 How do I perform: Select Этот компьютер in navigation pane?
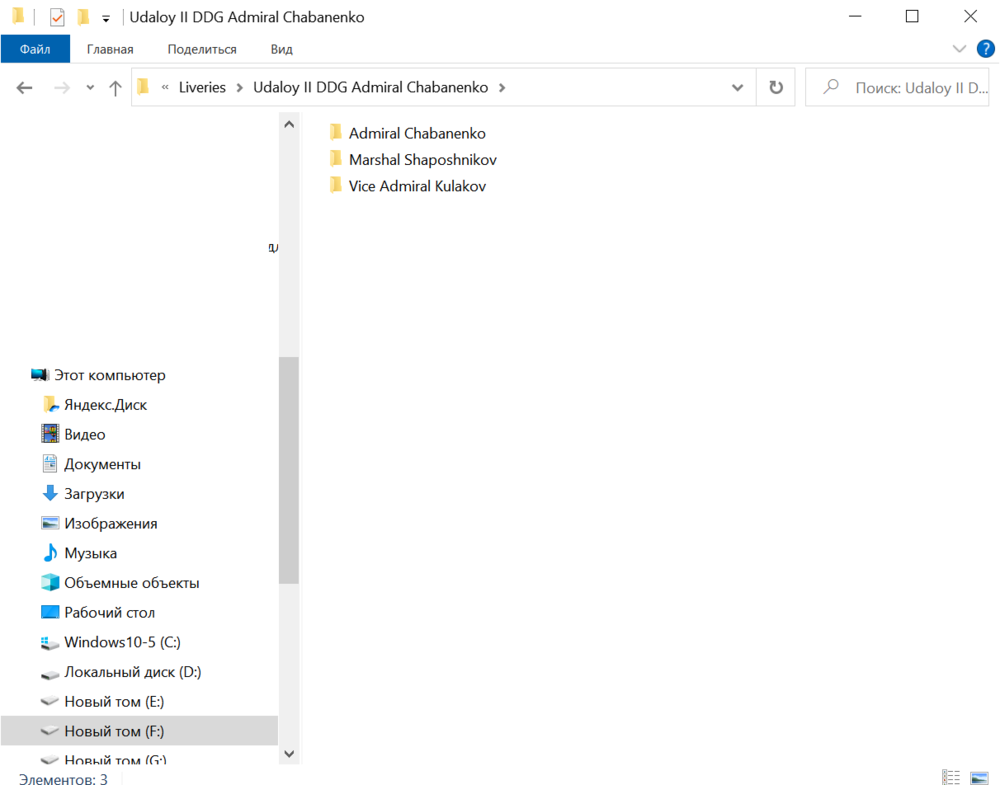(x=98, y=375)
